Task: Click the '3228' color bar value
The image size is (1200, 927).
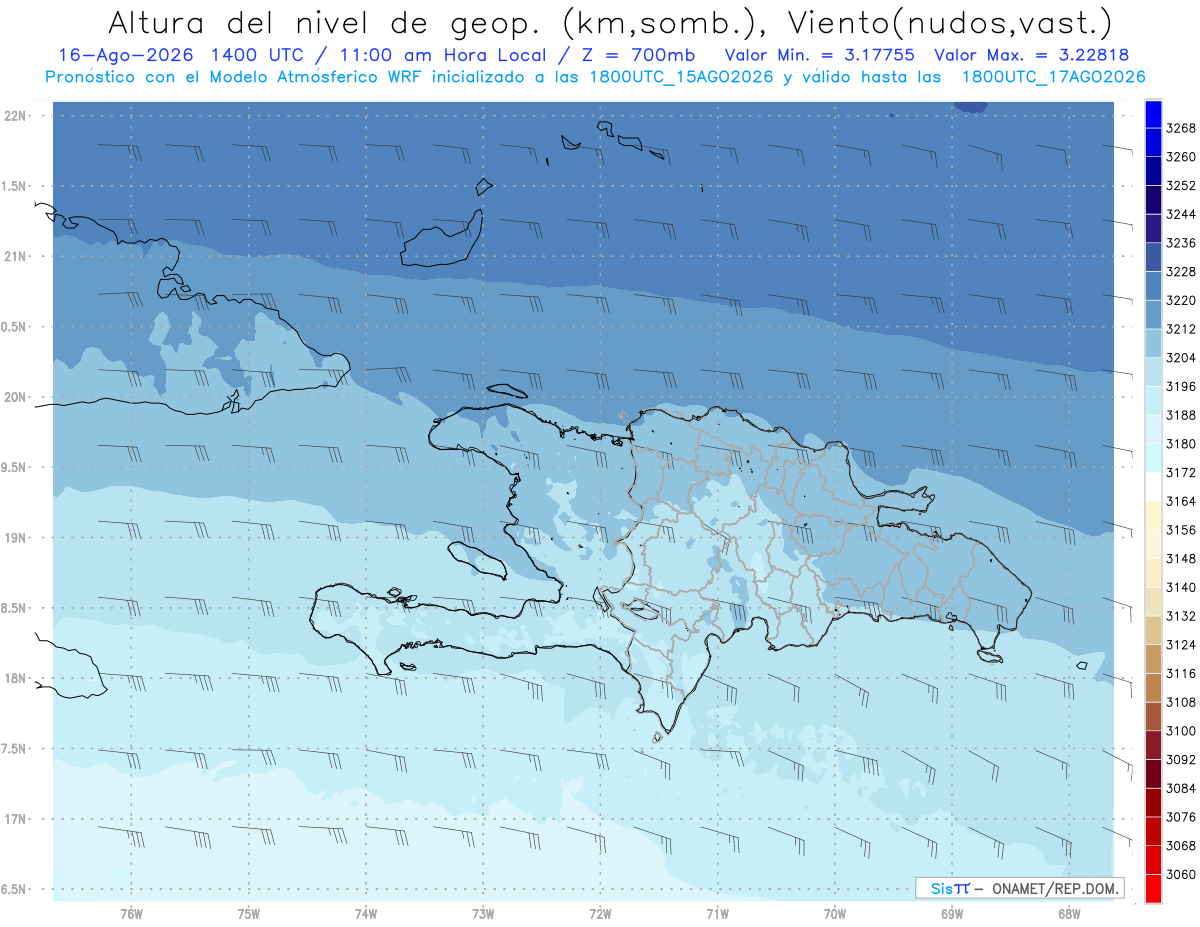Action: [1181, 272]
